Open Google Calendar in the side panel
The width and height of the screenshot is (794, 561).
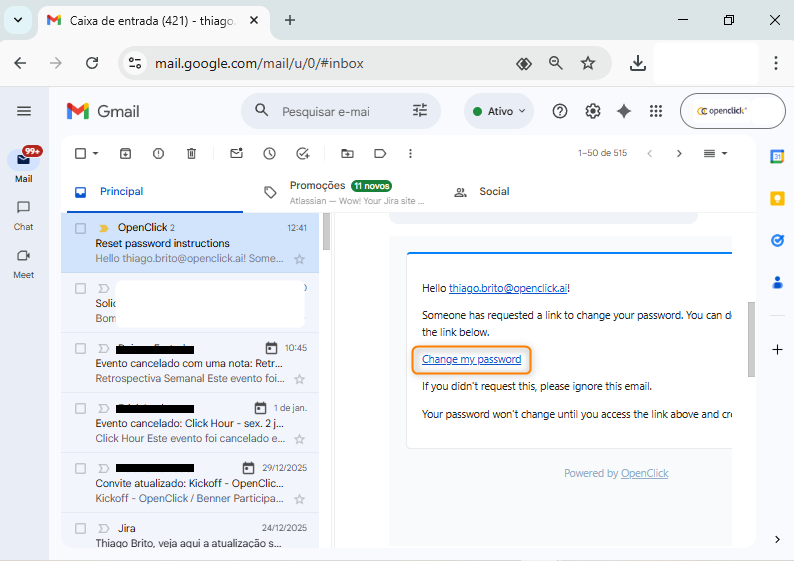(x=776, y=156)
